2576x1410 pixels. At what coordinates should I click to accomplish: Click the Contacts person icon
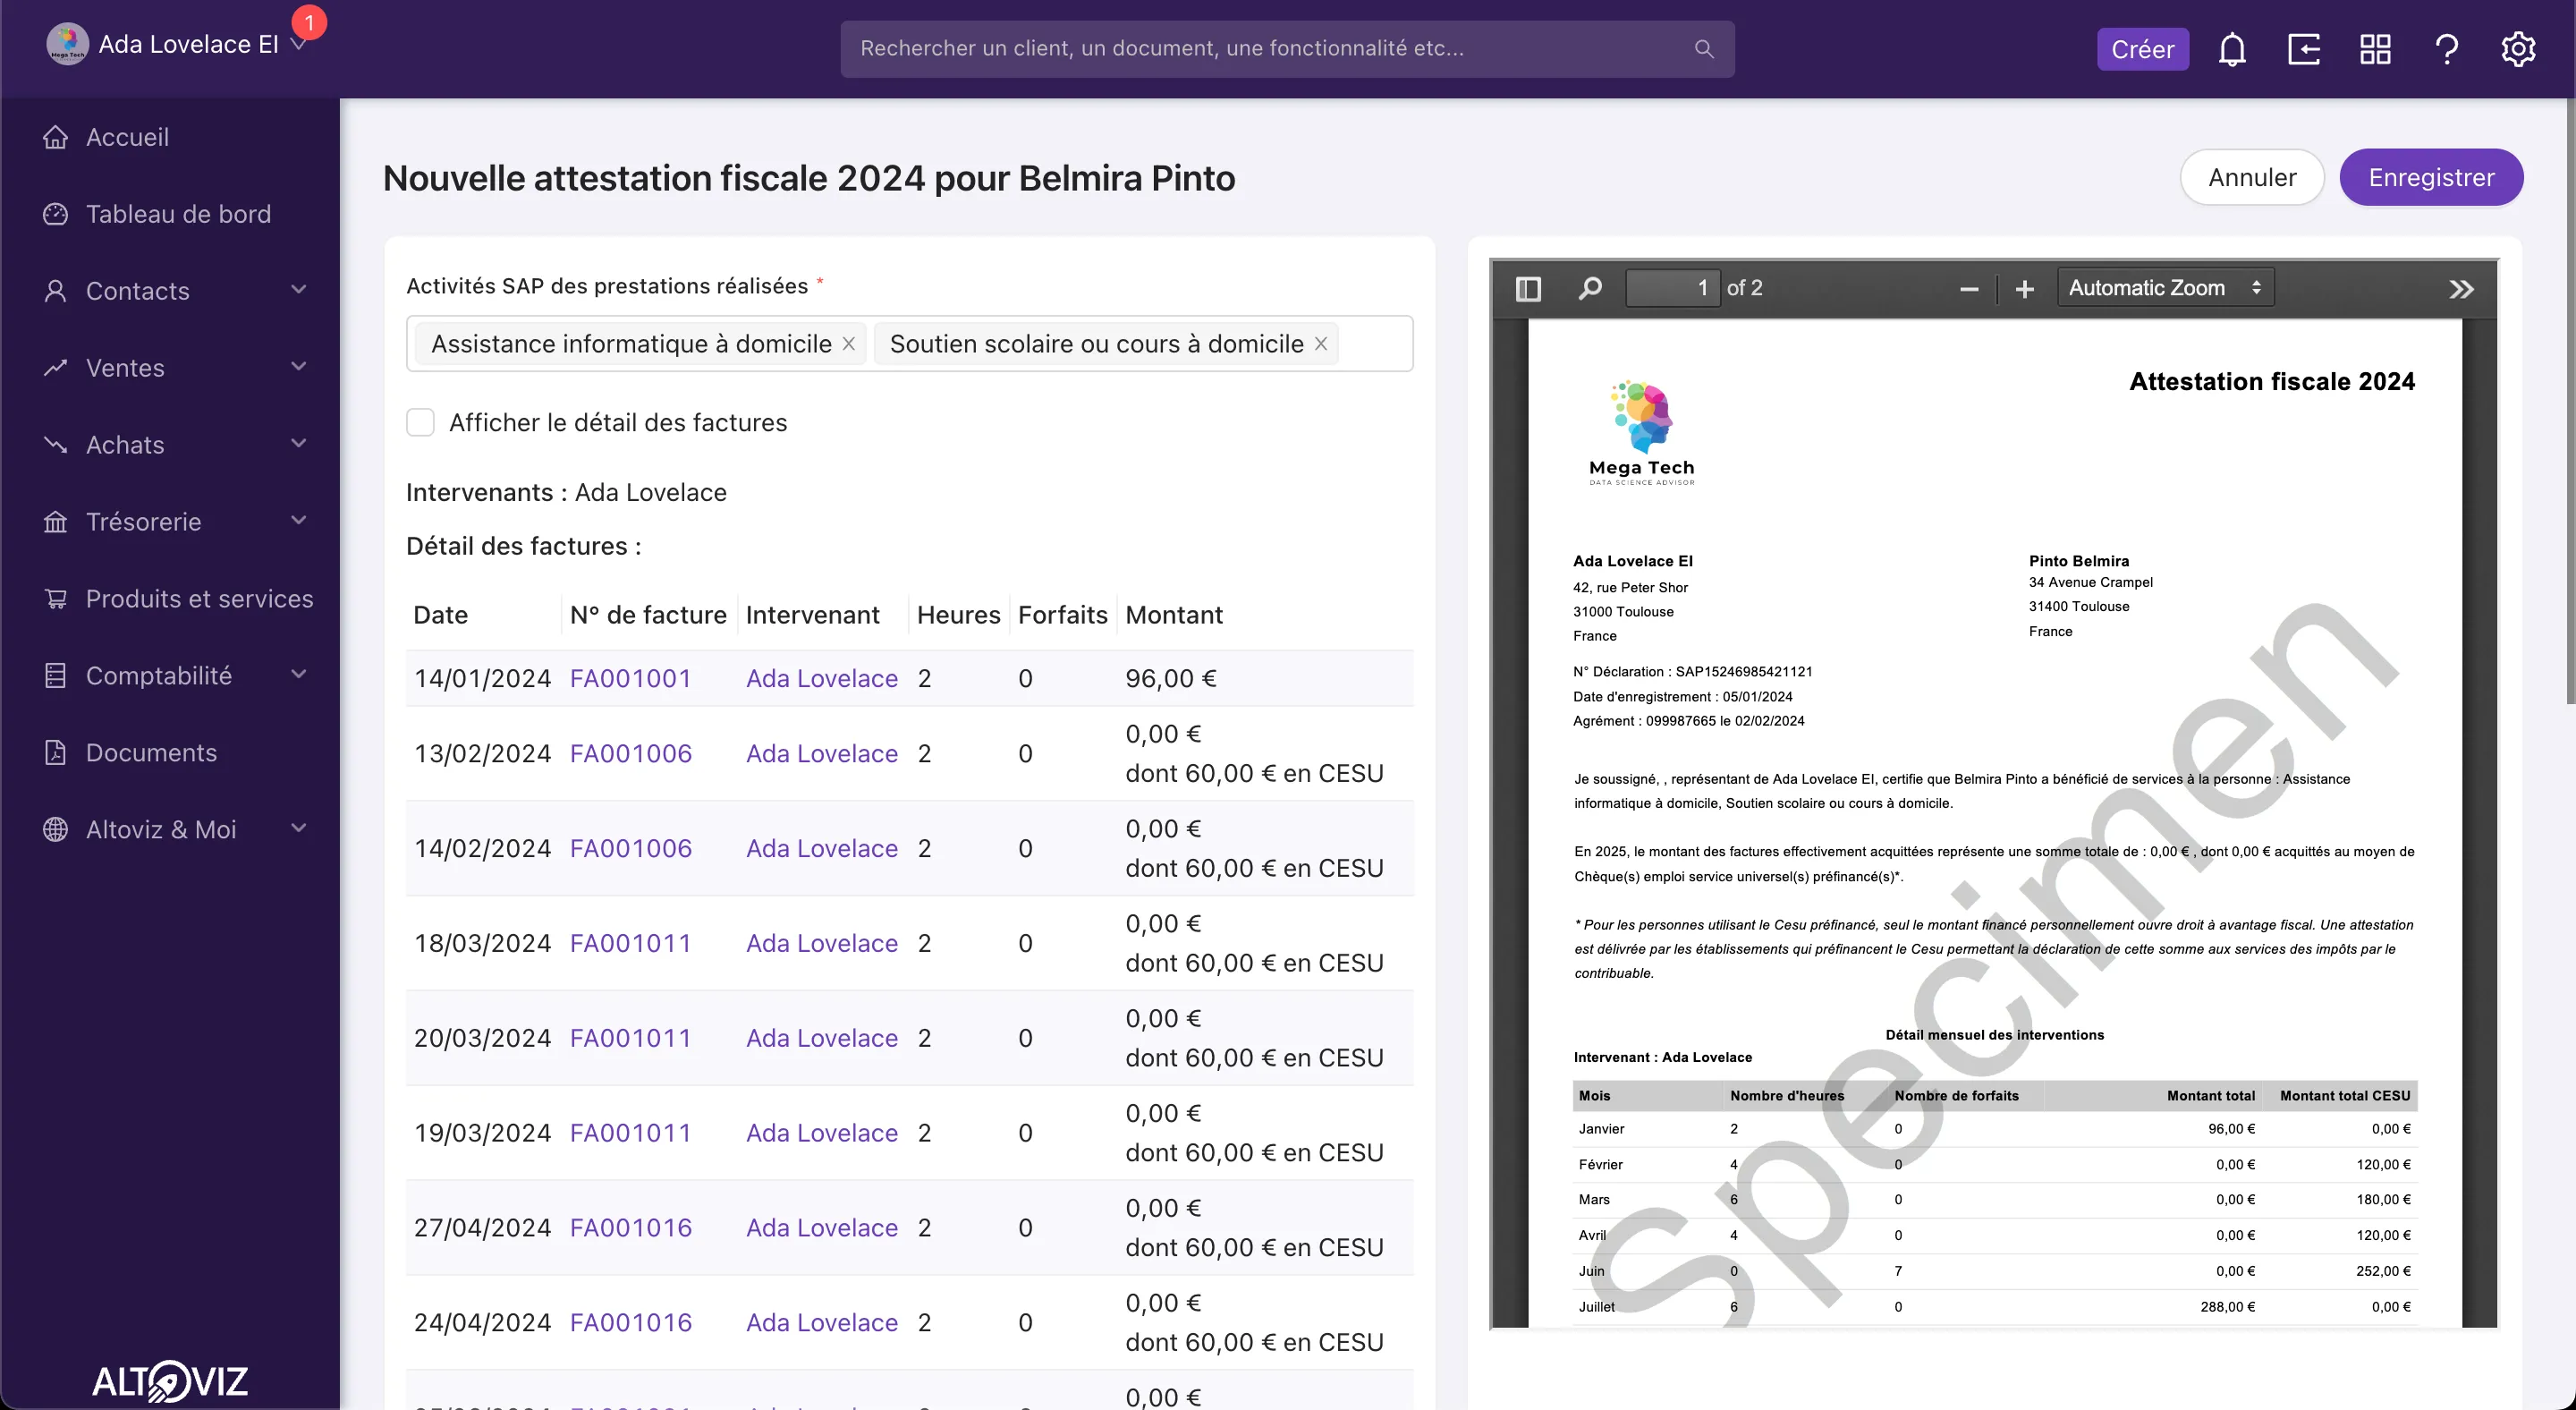click(56, 291)
